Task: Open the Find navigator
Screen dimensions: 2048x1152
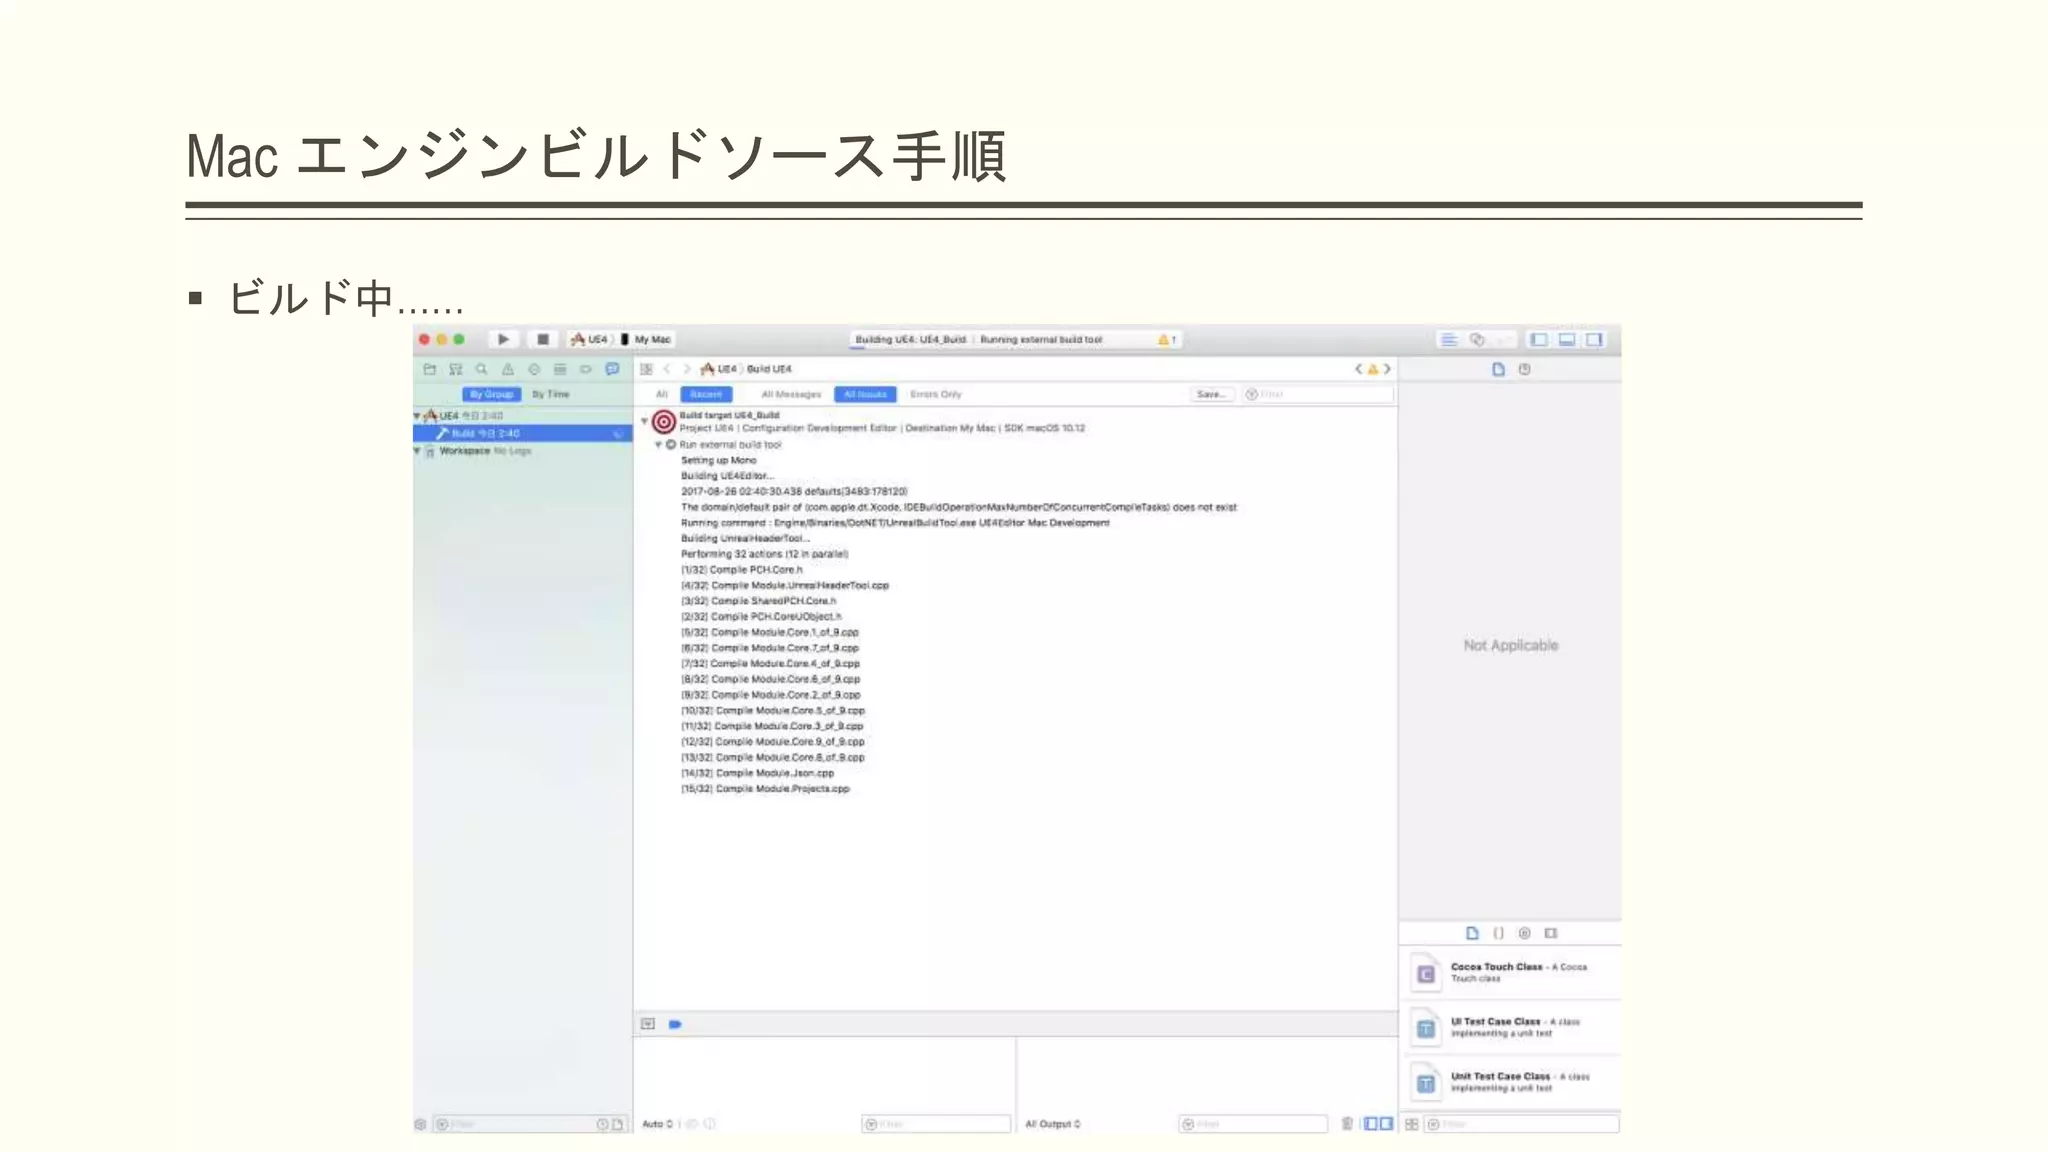Action: click(481, 369)
